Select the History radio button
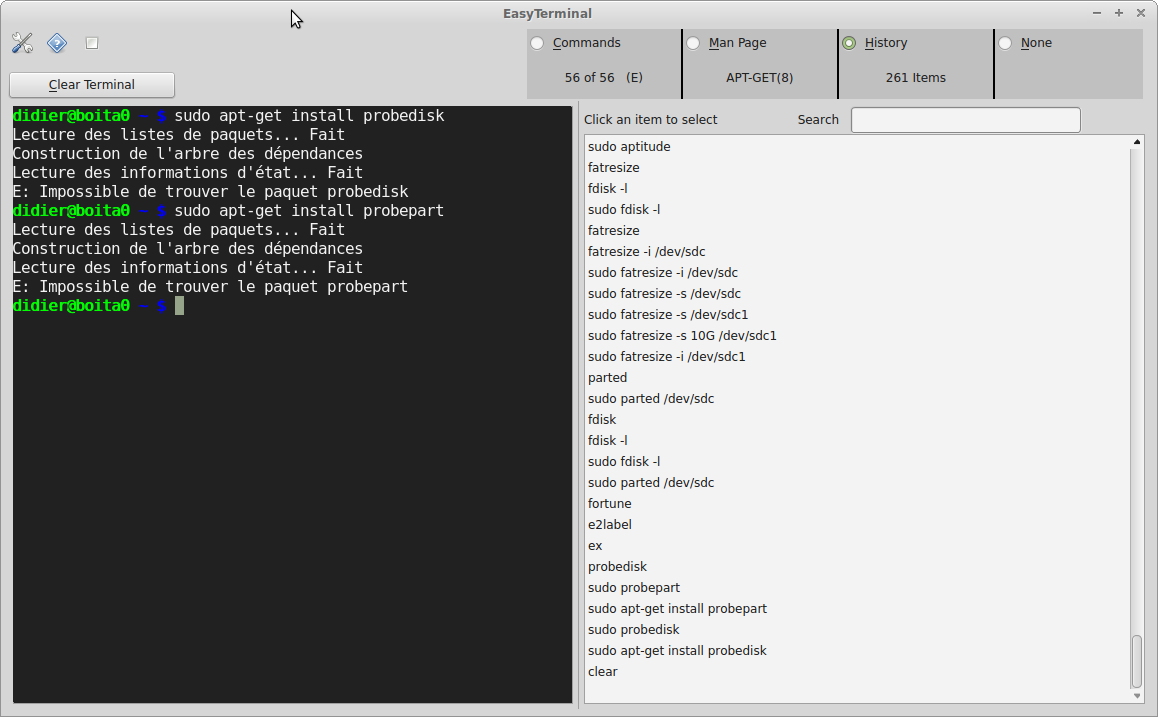1158x717 pixels. (850, 43)
